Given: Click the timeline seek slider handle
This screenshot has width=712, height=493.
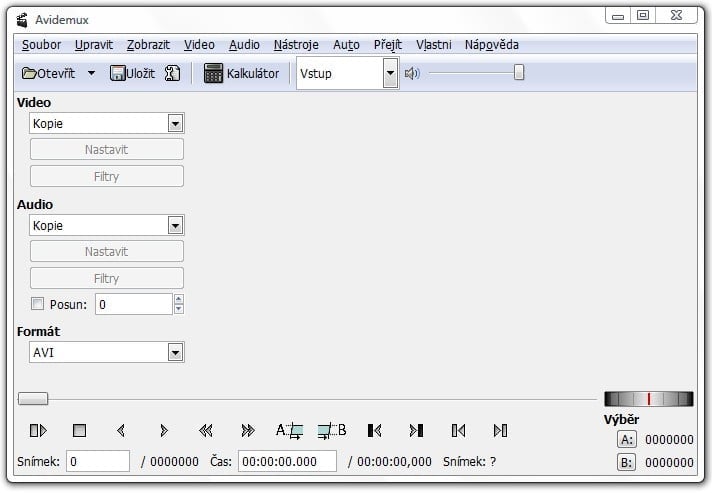Looking at the screenshot, I should (33, 399).
